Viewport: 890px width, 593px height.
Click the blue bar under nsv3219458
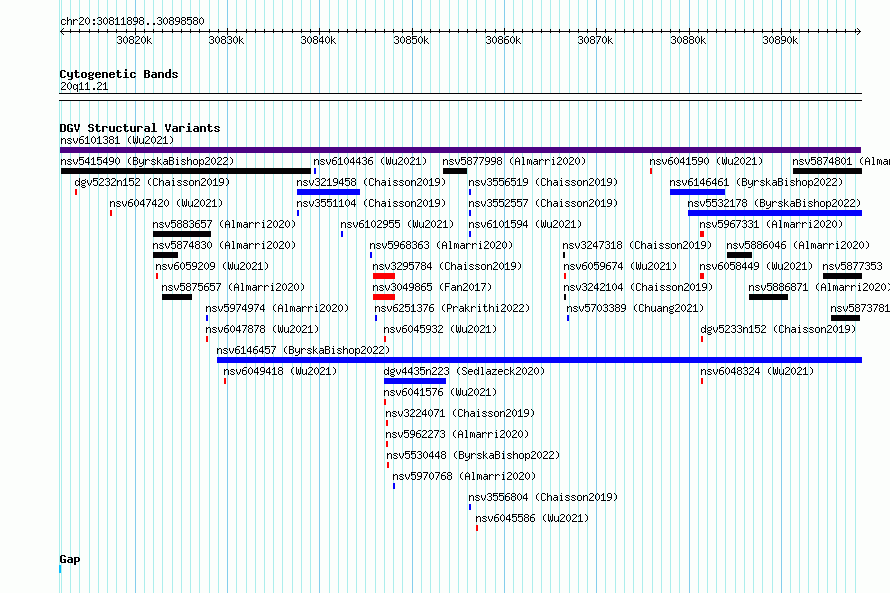(x=328, y=192)
